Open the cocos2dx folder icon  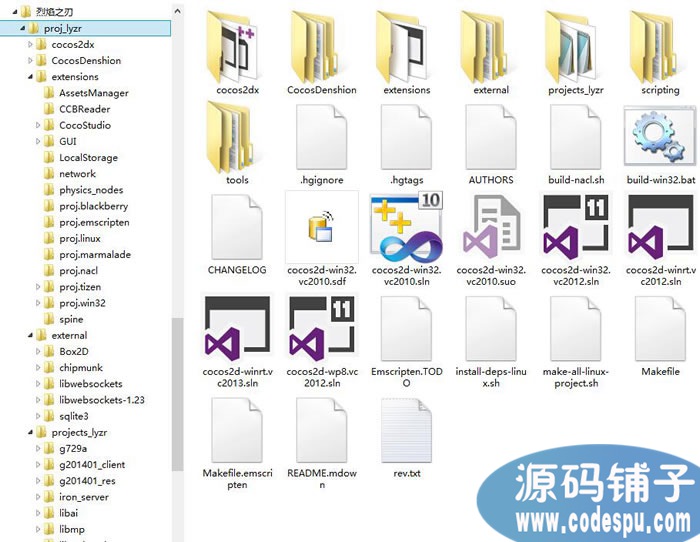(232, 47)
